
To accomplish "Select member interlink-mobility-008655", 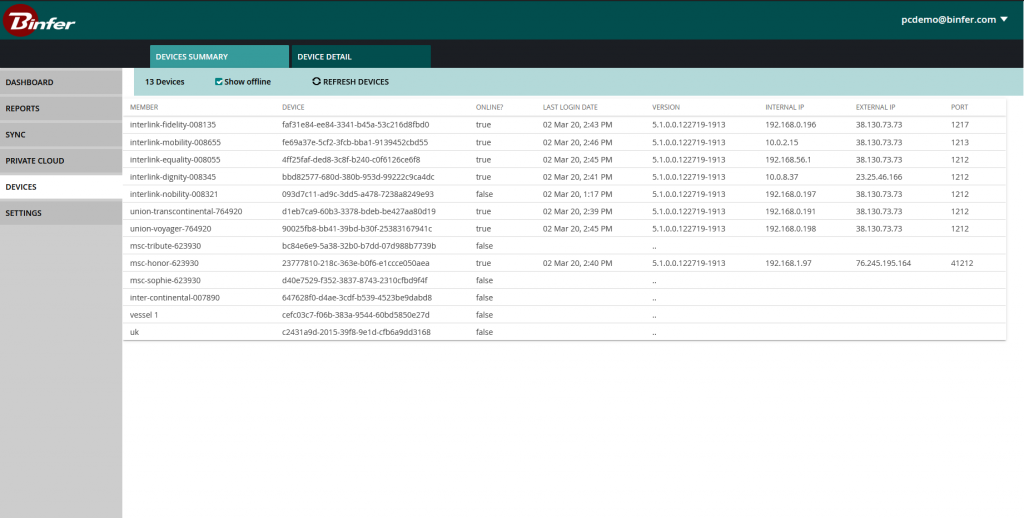I will coord(175,142).
